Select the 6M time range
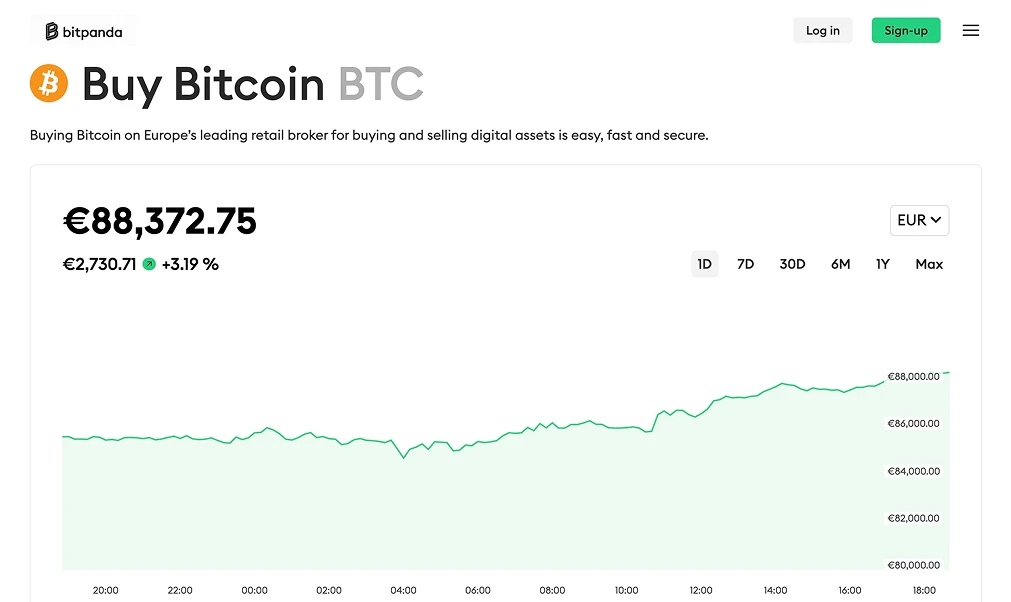The height and width of the screenshot is (602, 1011). 840,264
